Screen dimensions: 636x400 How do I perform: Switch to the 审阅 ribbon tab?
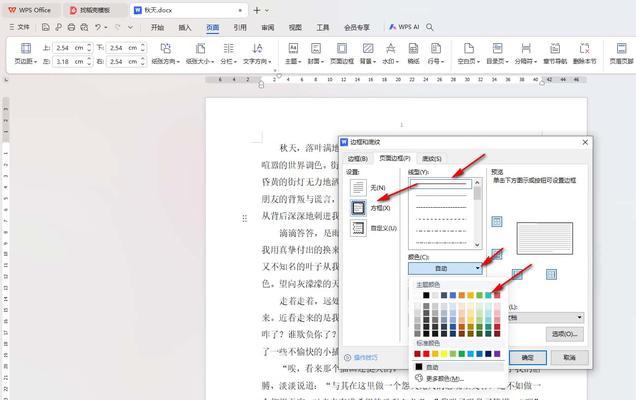[x=268, y=27]
